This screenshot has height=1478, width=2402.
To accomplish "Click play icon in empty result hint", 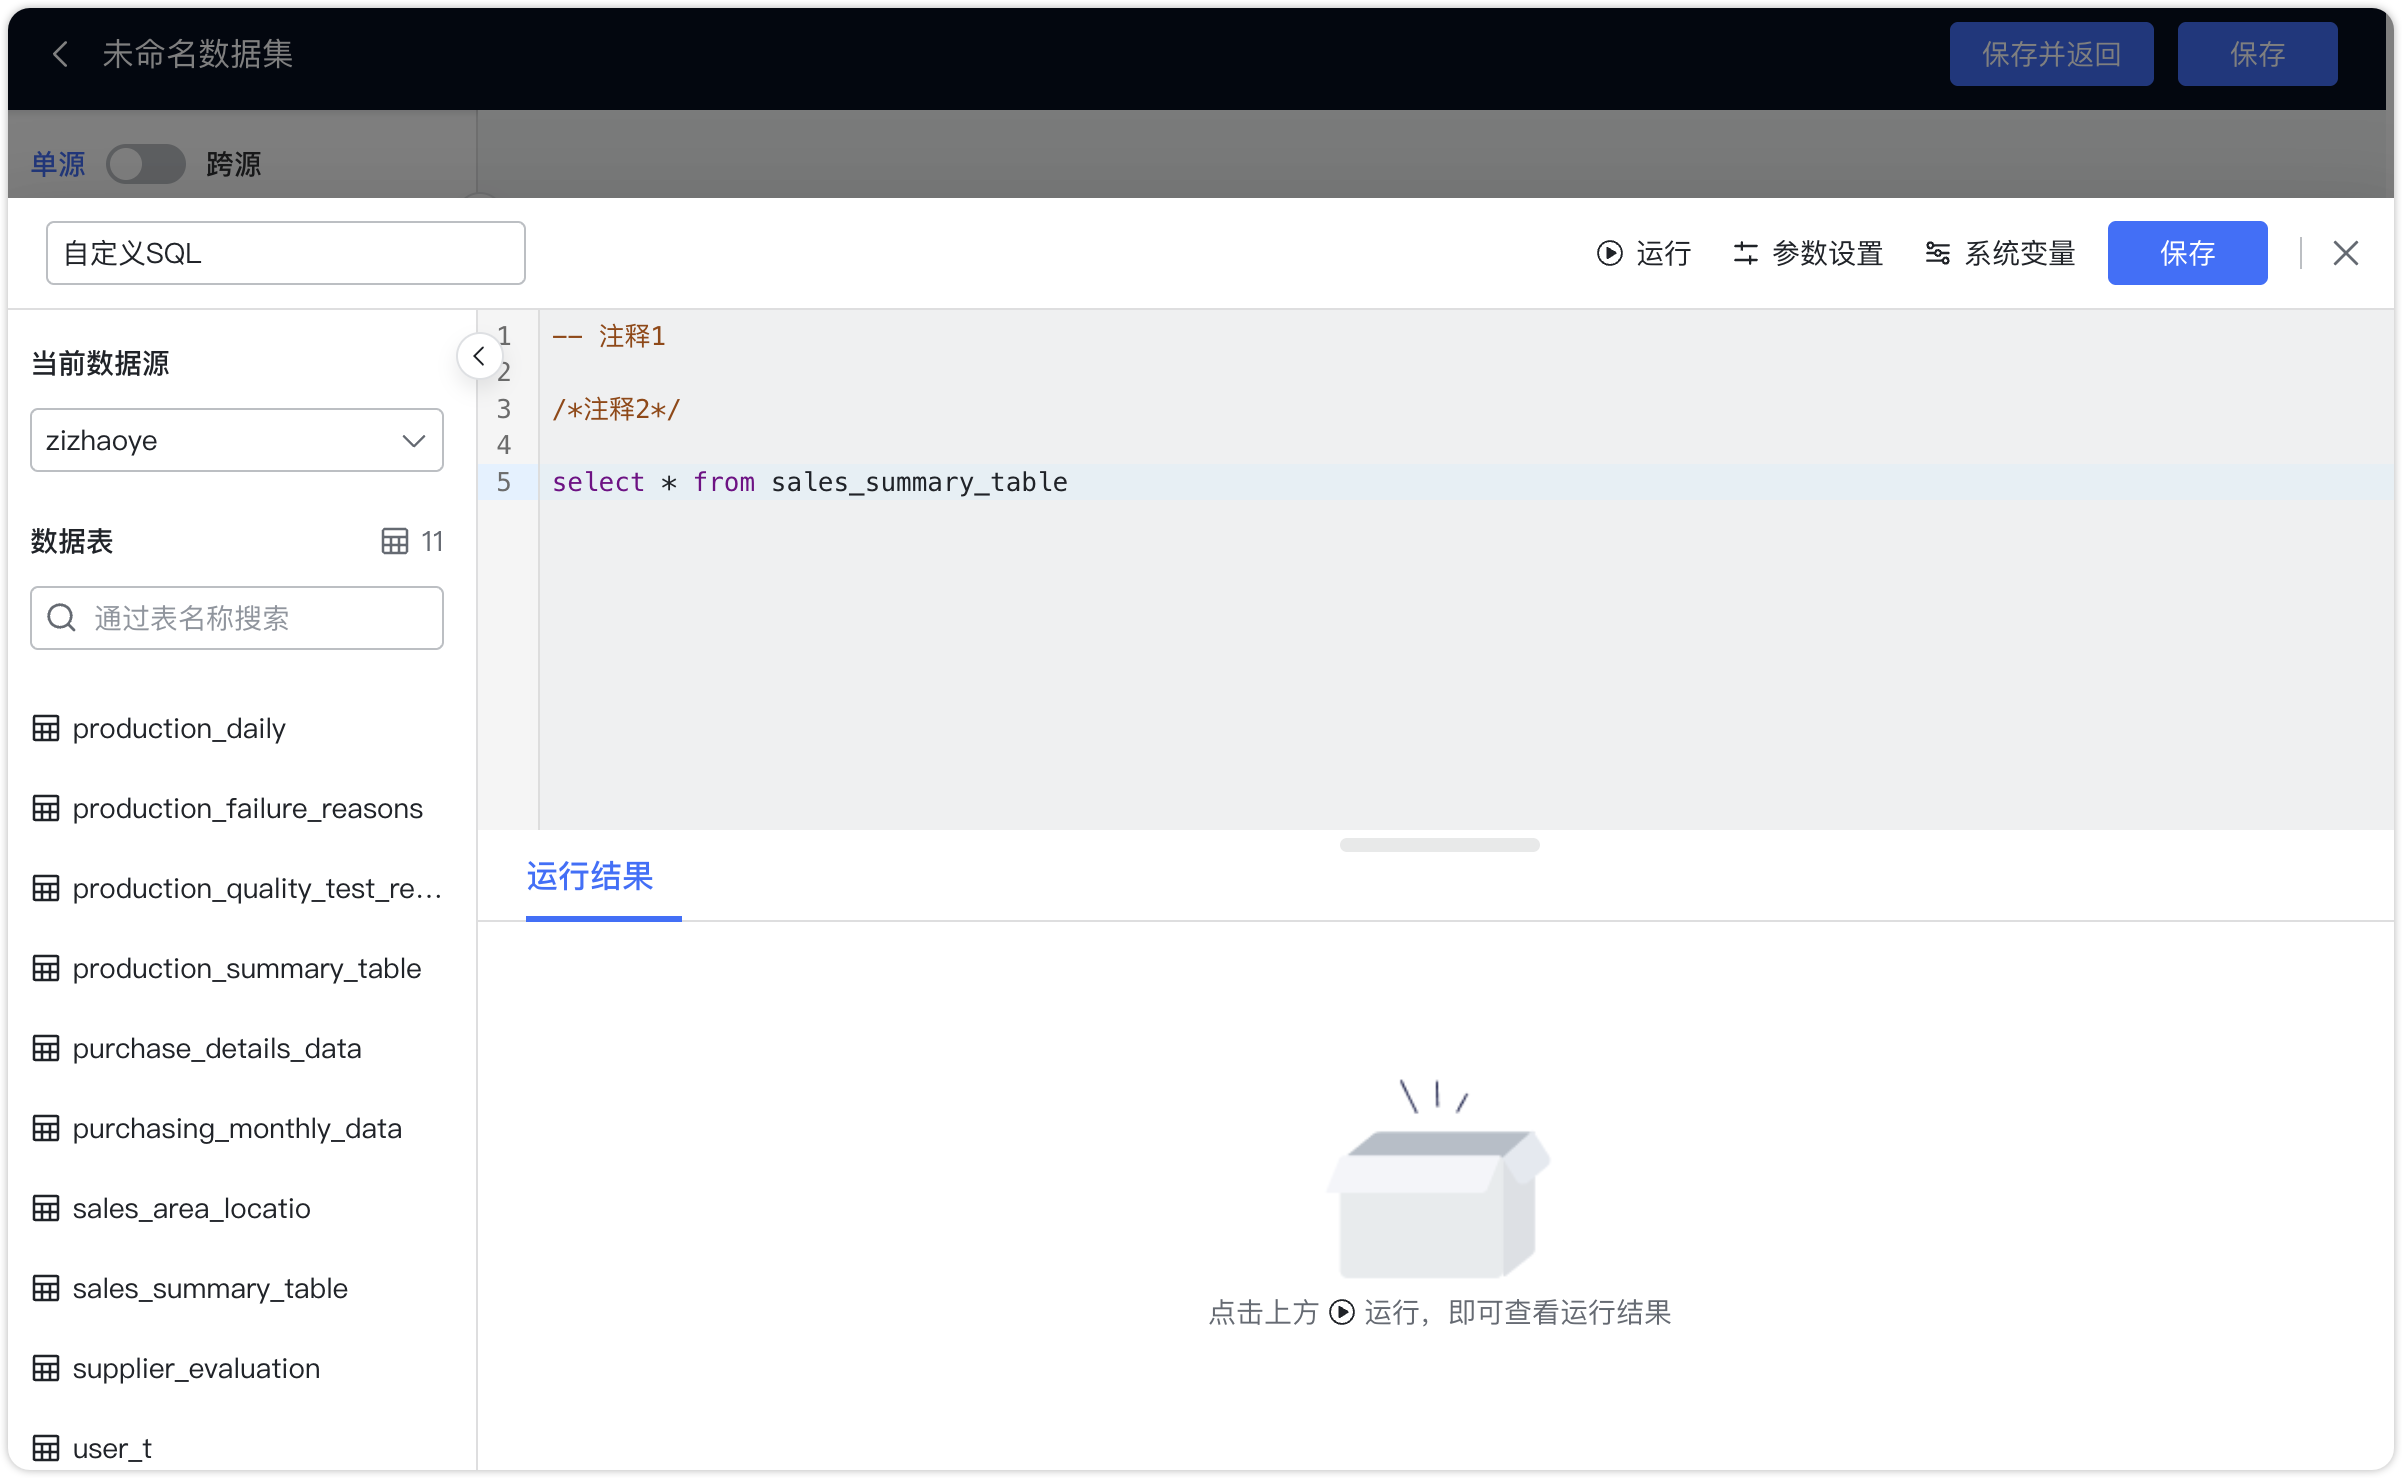I will pos(1342,1312).
